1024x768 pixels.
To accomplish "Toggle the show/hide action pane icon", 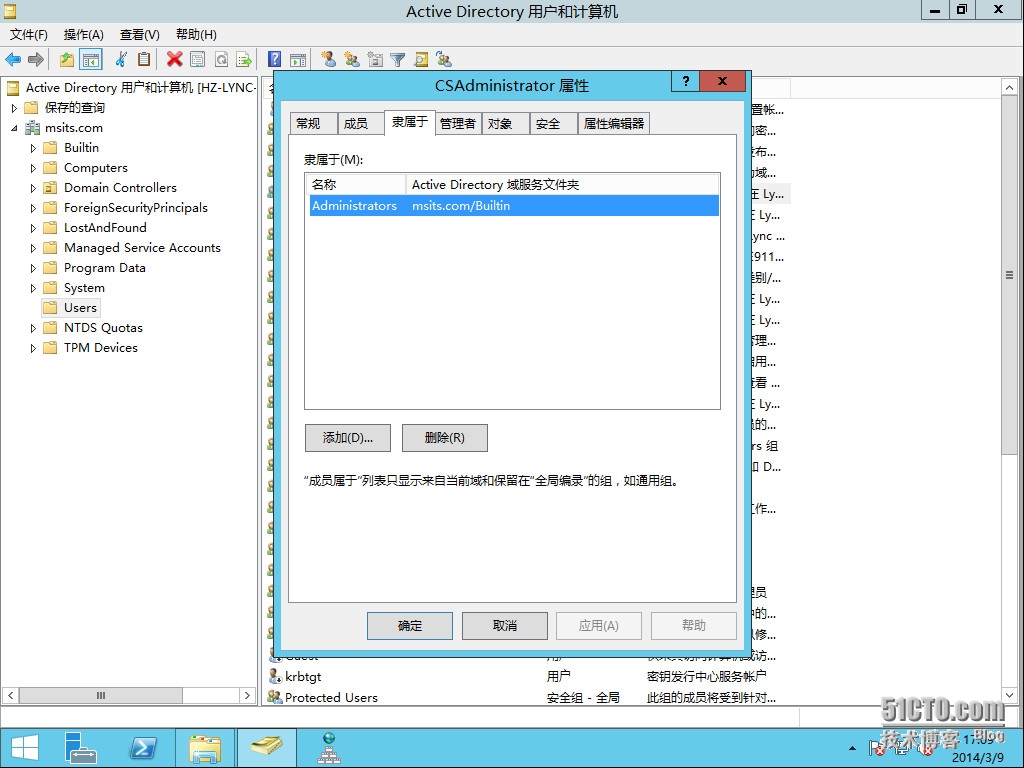I will tap(298, 59).
